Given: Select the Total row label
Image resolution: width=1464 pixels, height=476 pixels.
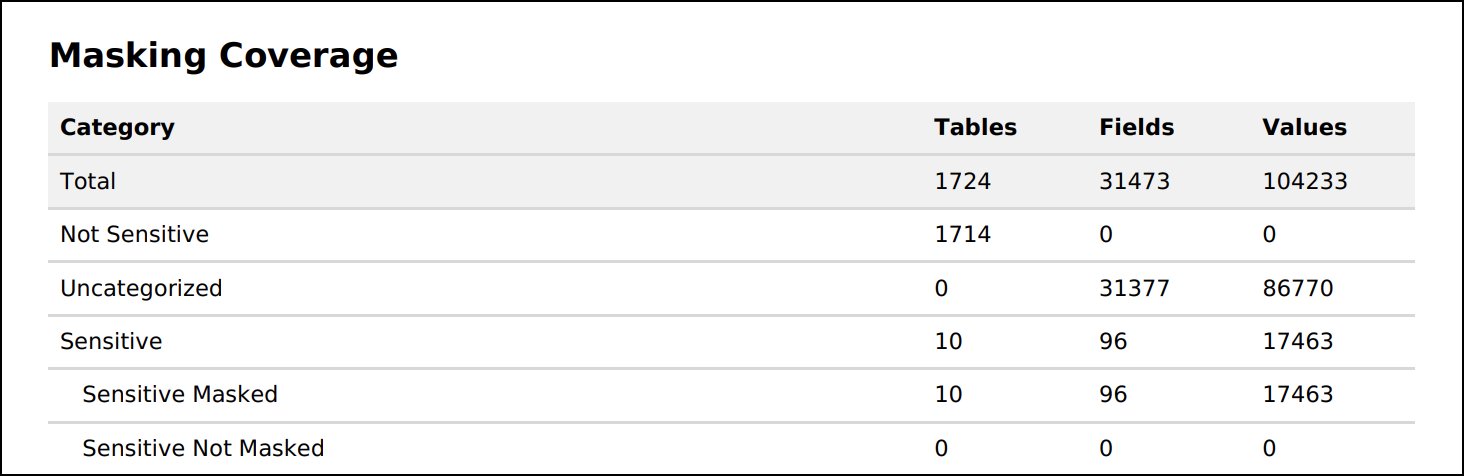Looking at the screenshot, I should click(x=88, y=181).
